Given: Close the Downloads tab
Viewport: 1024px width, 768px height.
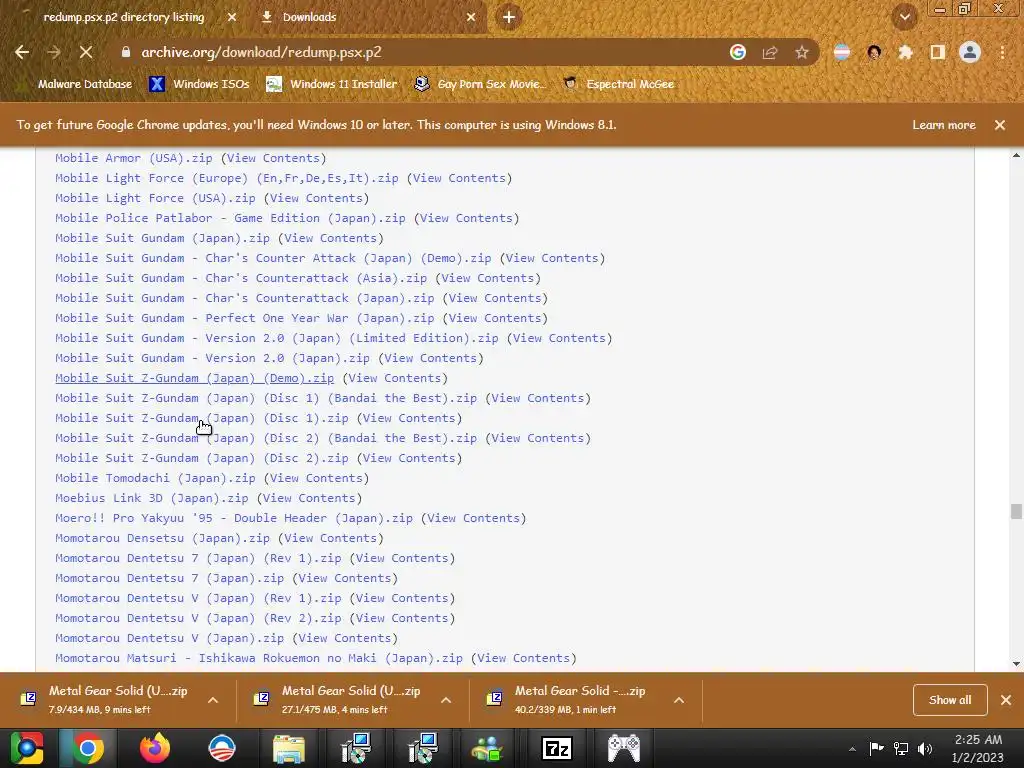Looking at the screenshot, I should (471, 17).
